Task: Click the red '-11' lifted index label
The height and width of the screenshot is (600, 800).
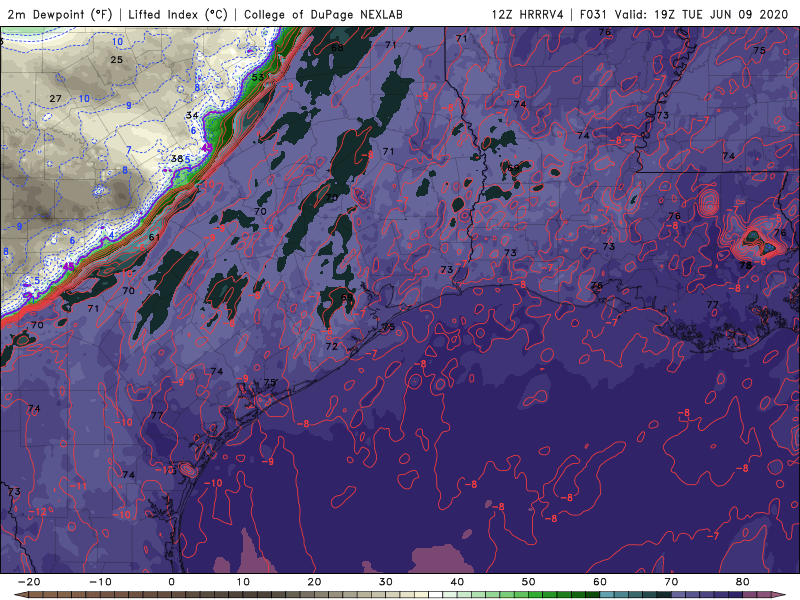Action: pyautogui.click(x=78, y=486)
